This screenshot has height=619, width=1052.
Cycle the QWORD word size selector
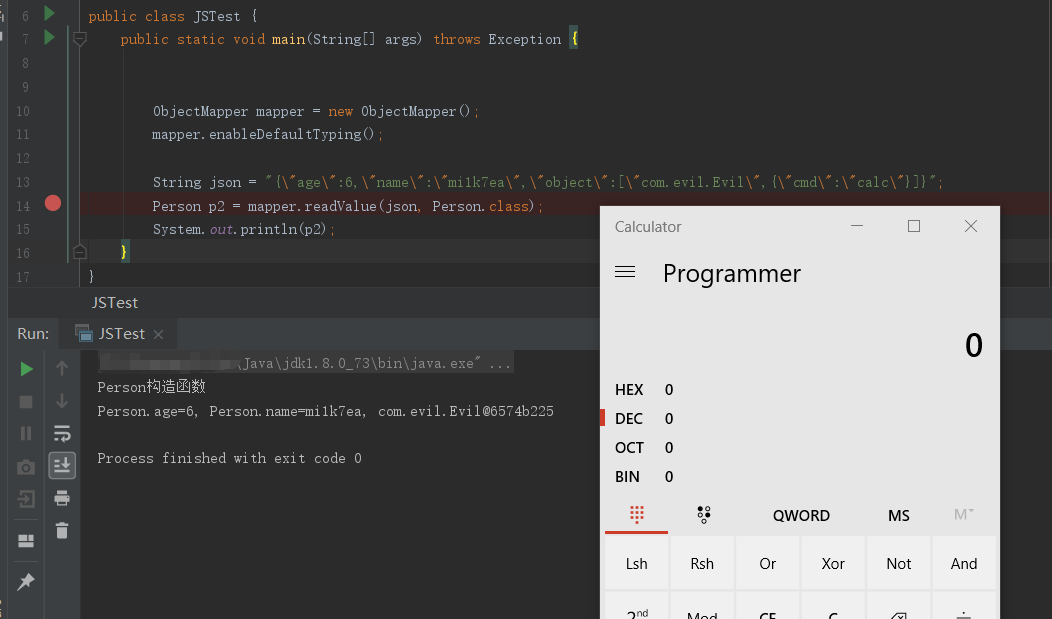801,516
